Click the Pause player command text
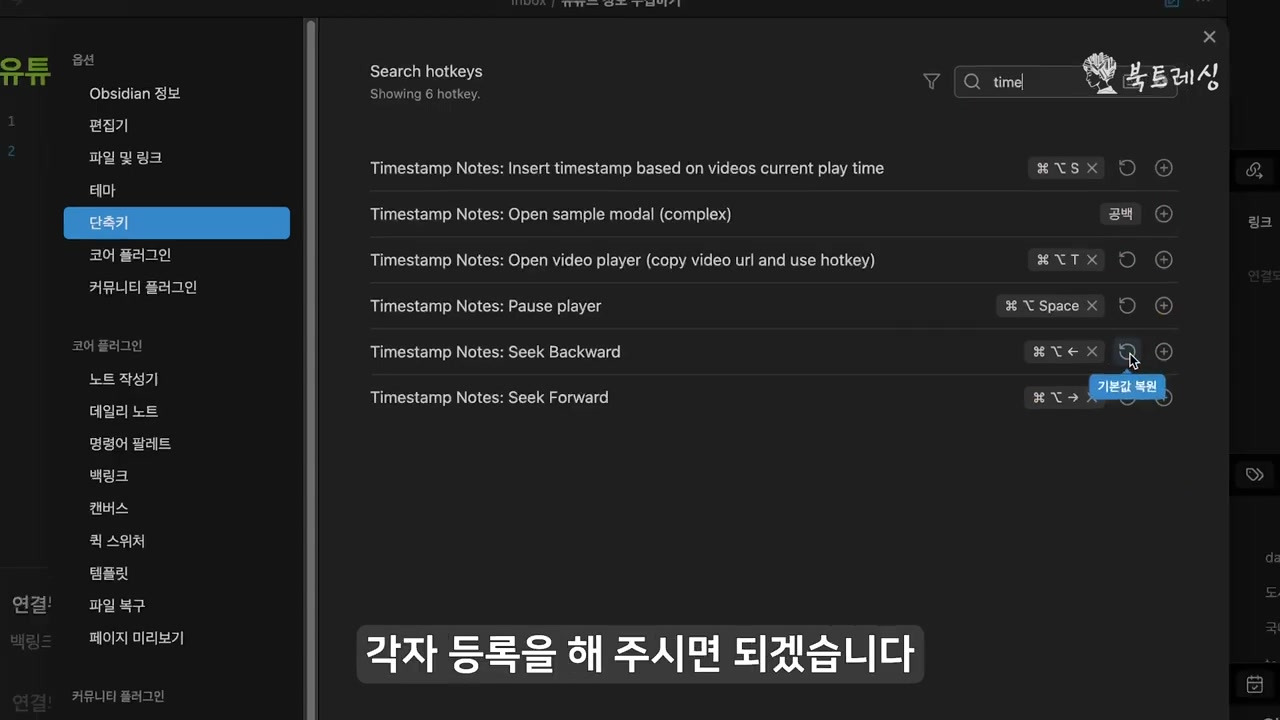The image size is (1280, 720). pyautogui.click(x=486, y=306)
